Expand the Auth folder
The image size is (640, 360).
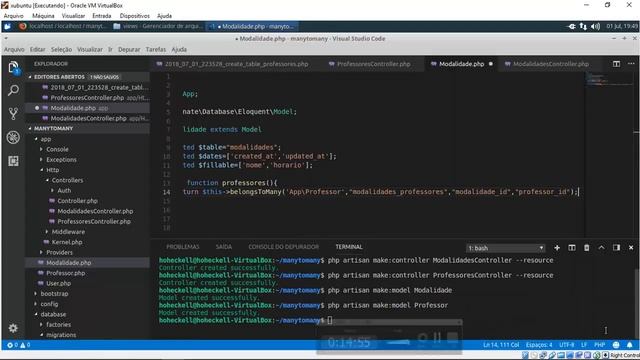click(x=64, y=190)
